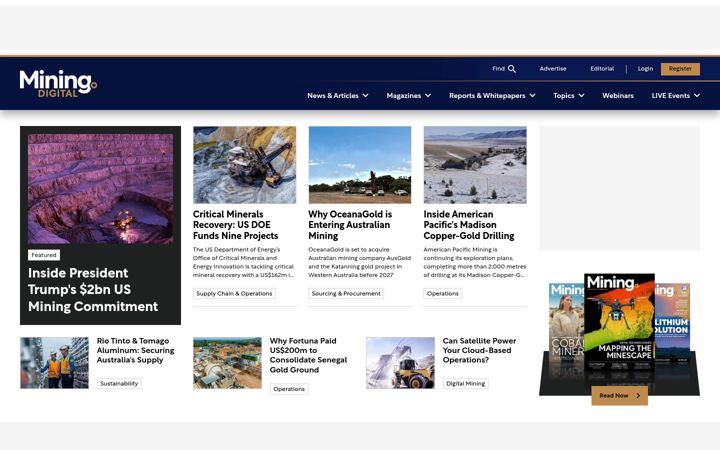The height and width of the screenshot is (450, 720).
Task: Select the Operations tag under Fortuna article
Action: pyautogui.click(x=289, y=389)
